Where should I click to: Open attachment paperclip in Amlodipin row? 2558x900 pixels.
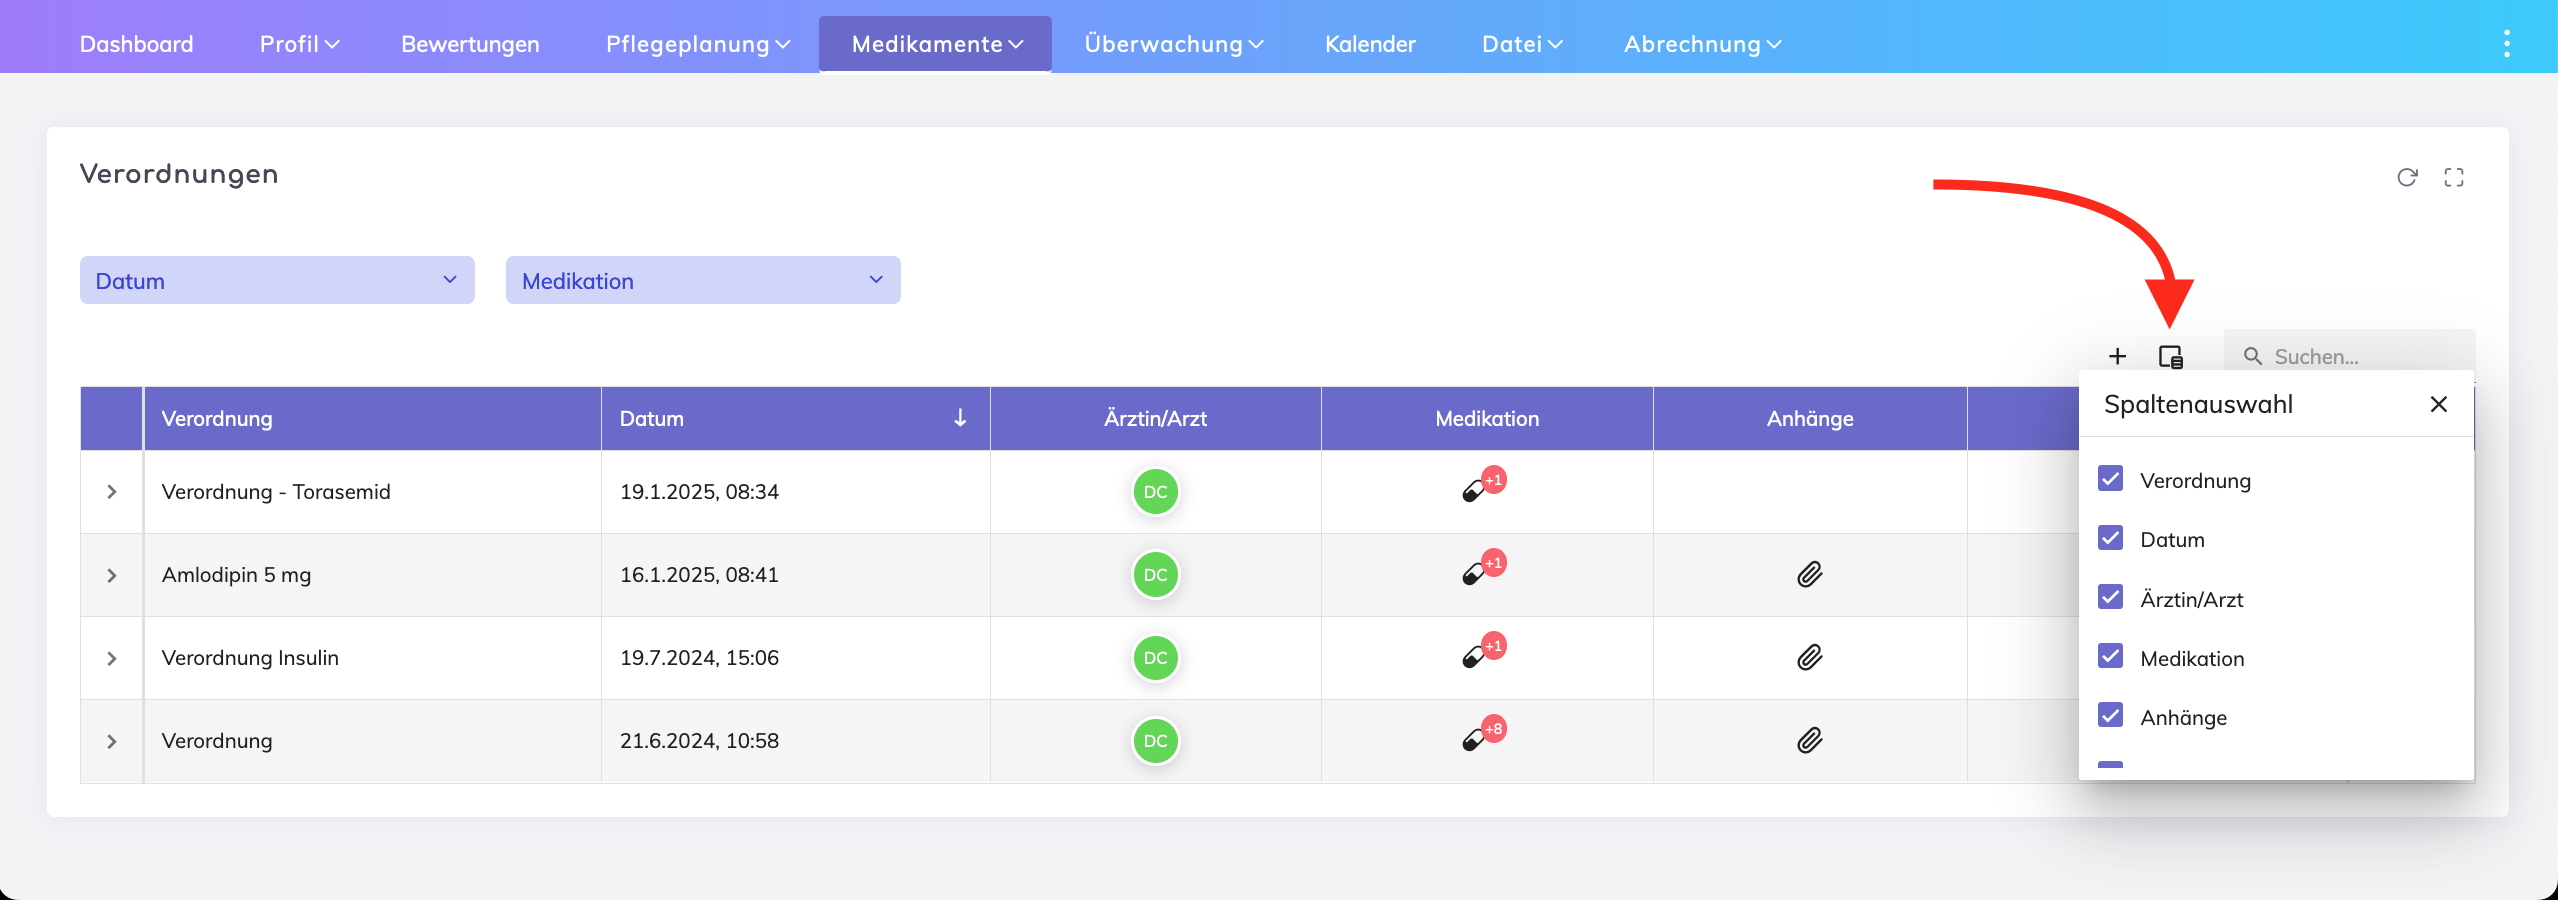point(1810,575)
